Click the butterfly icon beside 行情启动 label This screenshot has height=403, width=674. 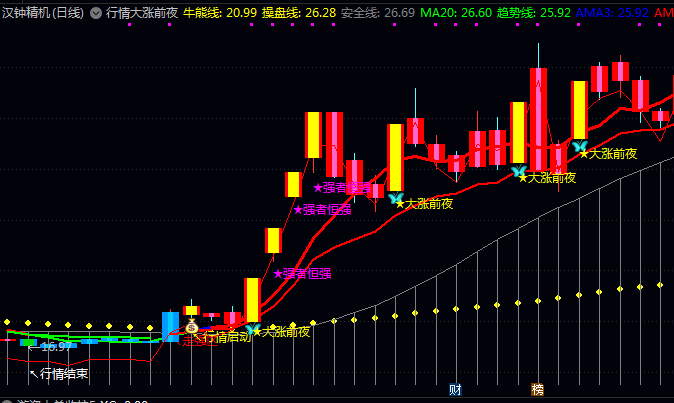[251, 329]
